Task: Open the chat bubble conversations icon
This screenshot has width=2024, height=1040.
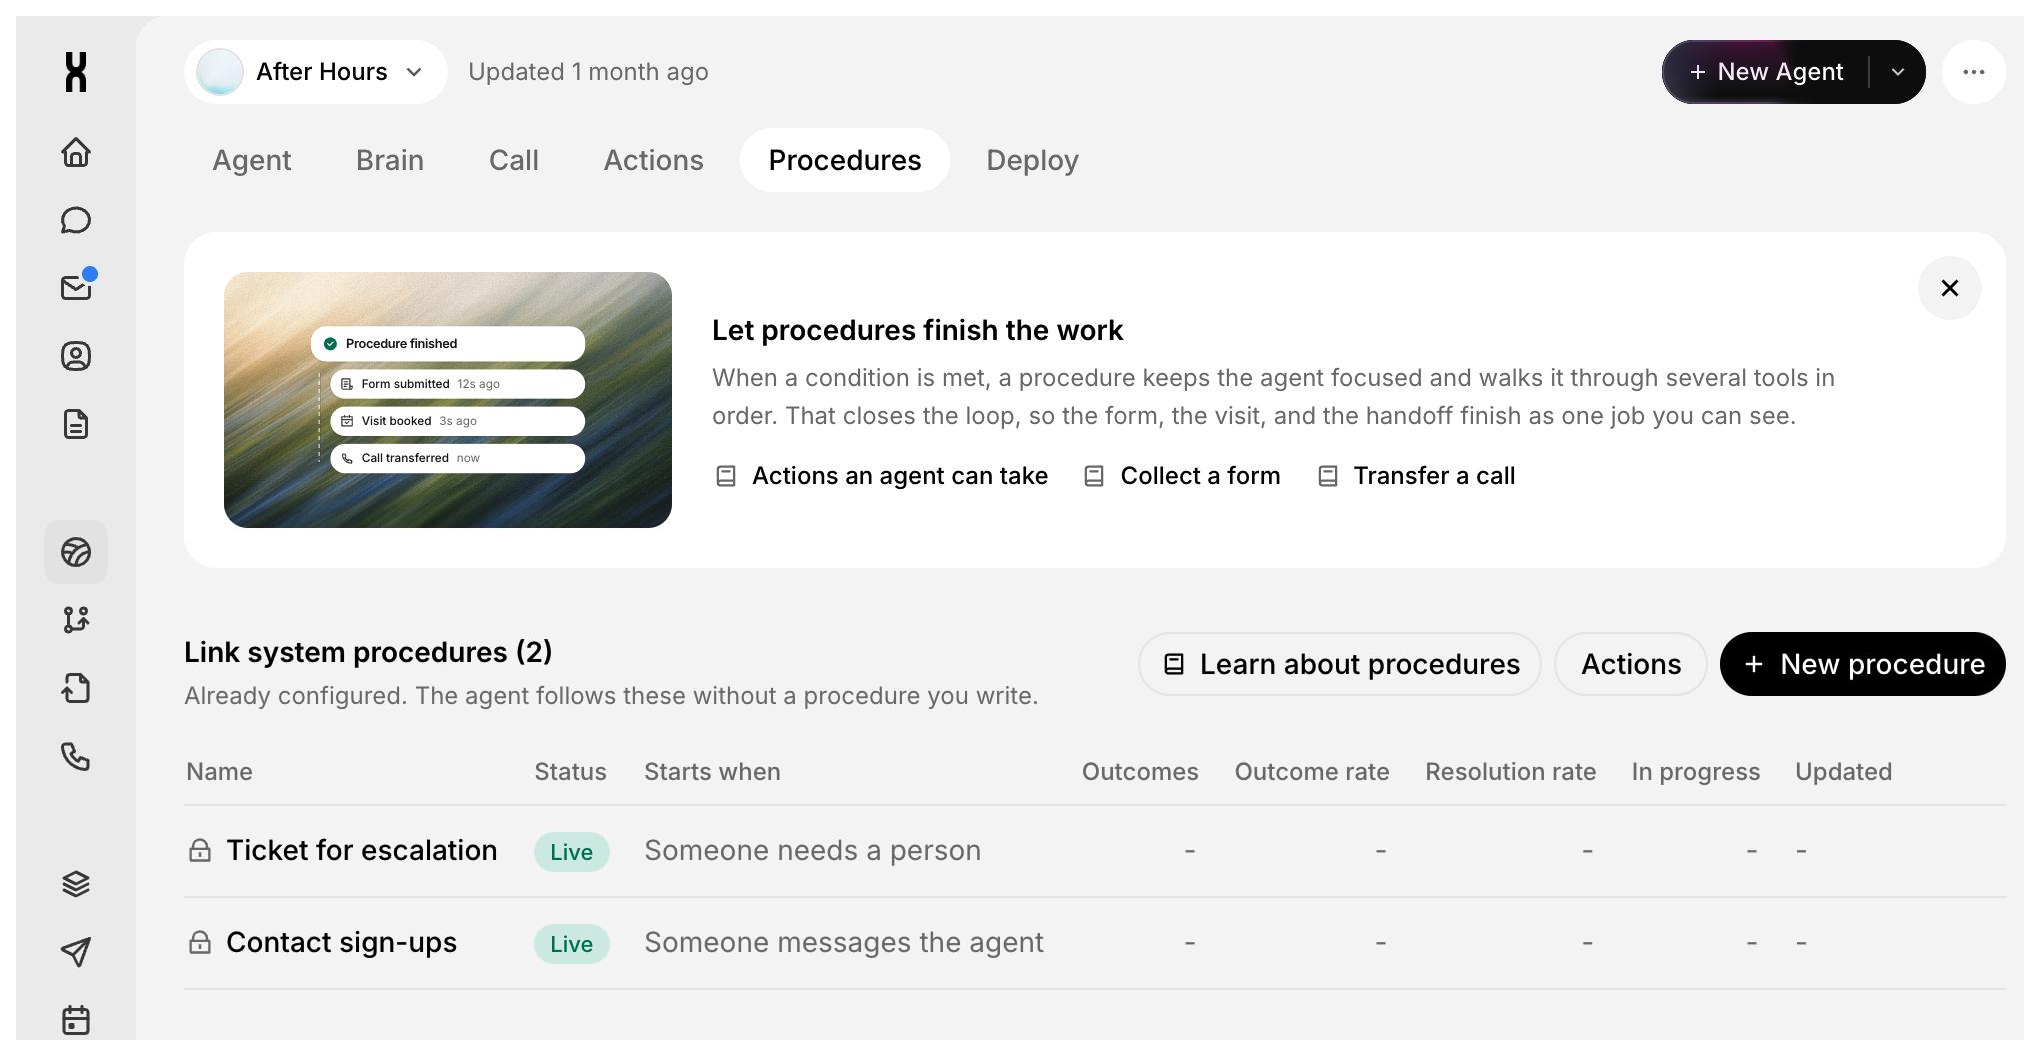Action: pyautogui.click(x=76, y=220)
